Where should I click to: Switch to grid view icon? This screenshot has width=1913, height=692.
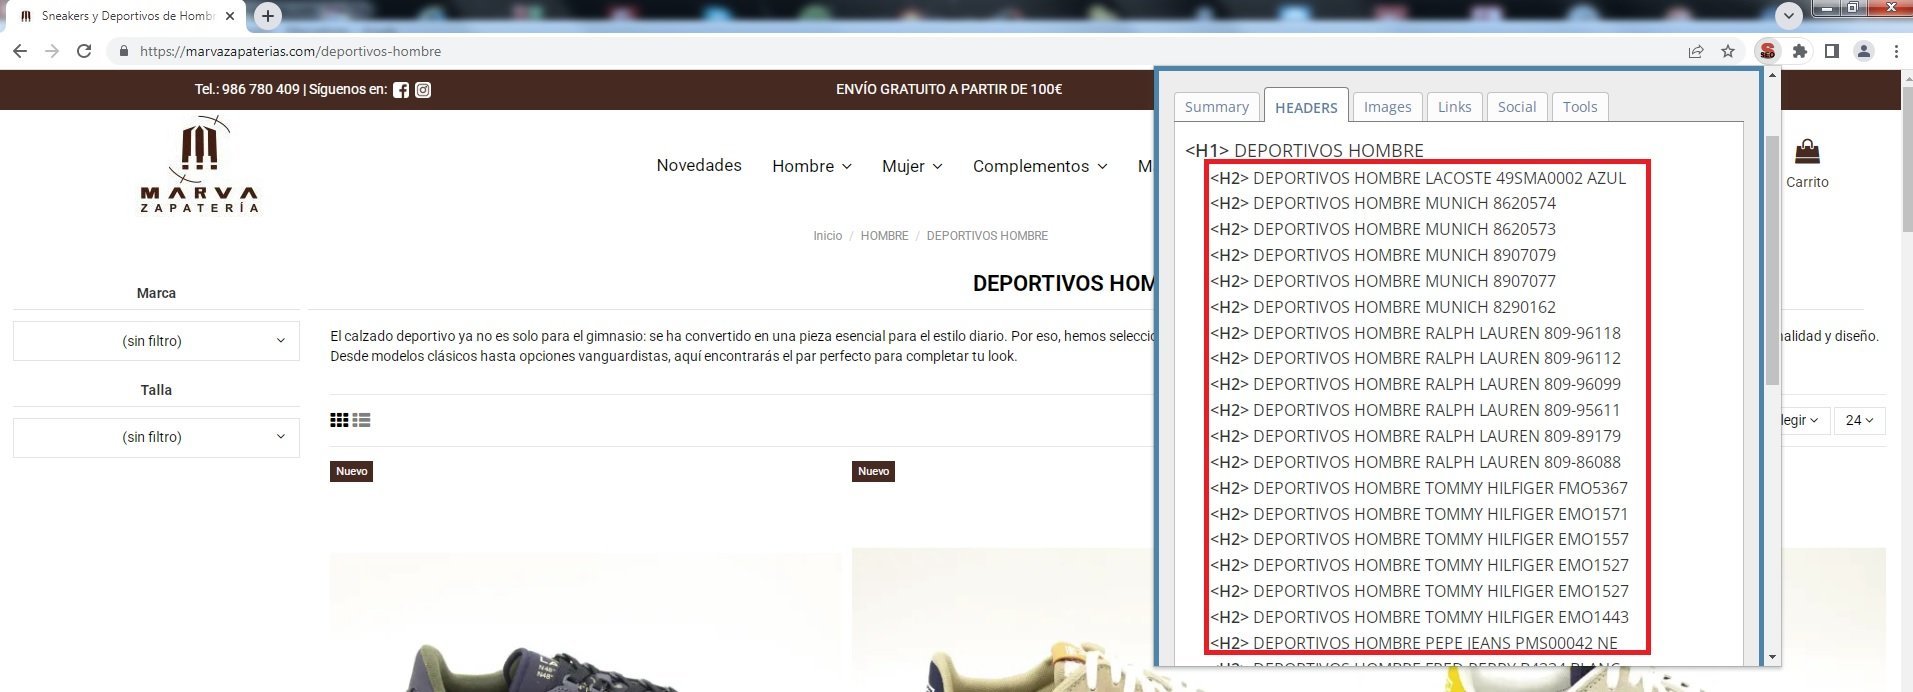point(339,420)
